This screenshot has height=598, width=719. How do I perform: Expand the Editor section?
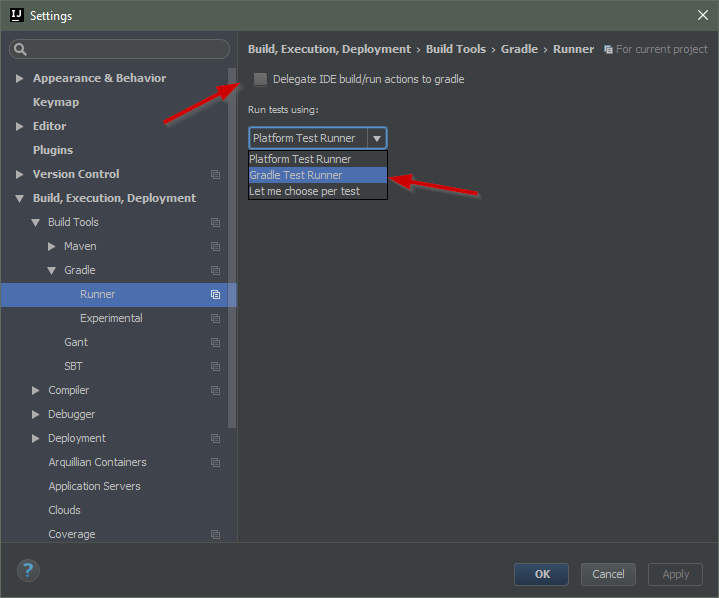coord(19,126)
